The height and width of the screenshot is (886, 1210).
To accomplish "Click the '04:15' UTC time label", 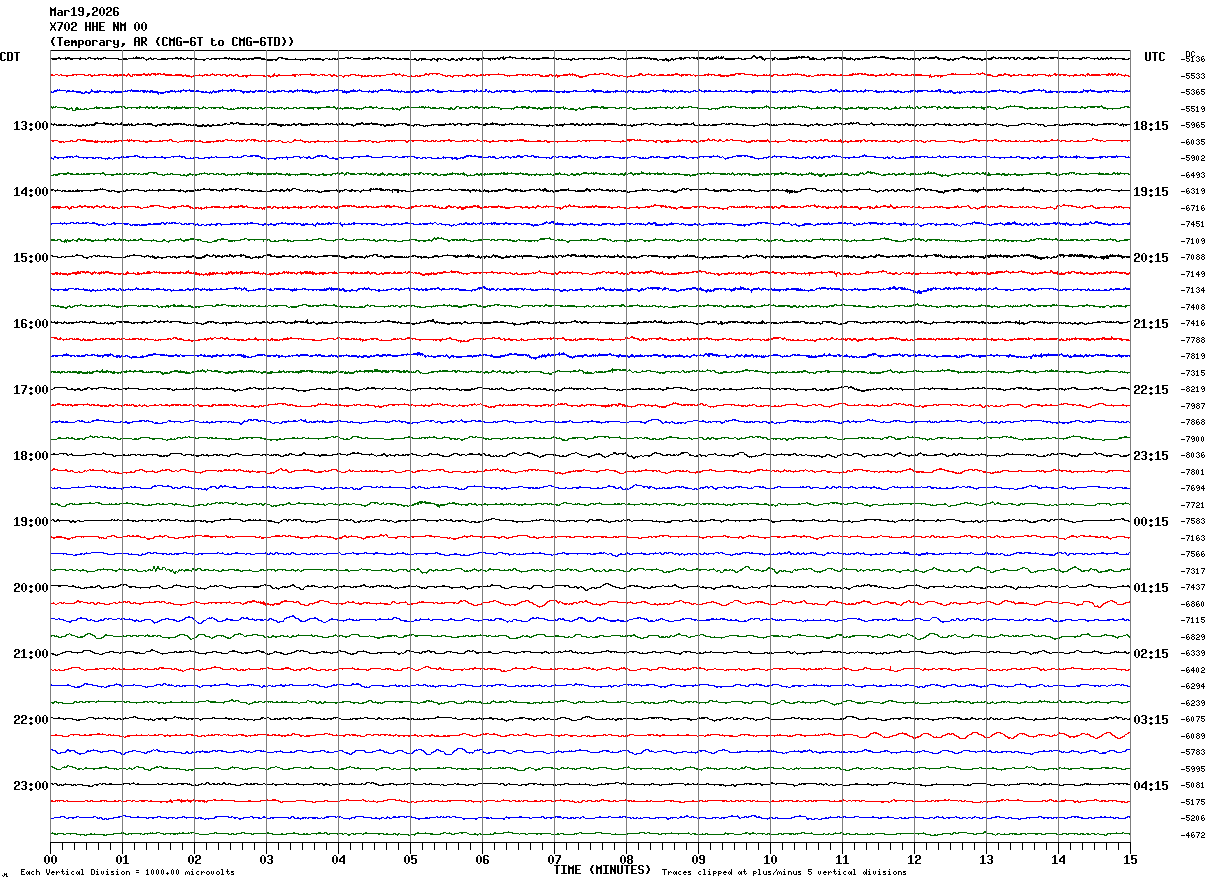I will coord(1151,786).
